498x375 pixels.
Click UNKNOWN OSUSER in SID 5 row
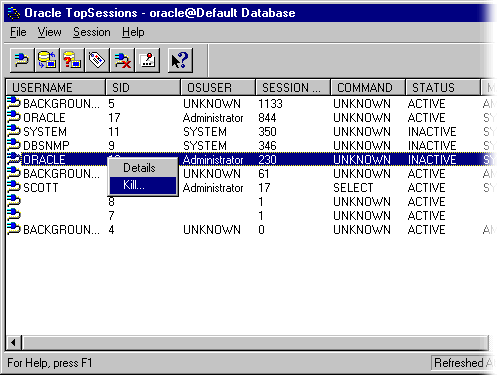[212, 104]
